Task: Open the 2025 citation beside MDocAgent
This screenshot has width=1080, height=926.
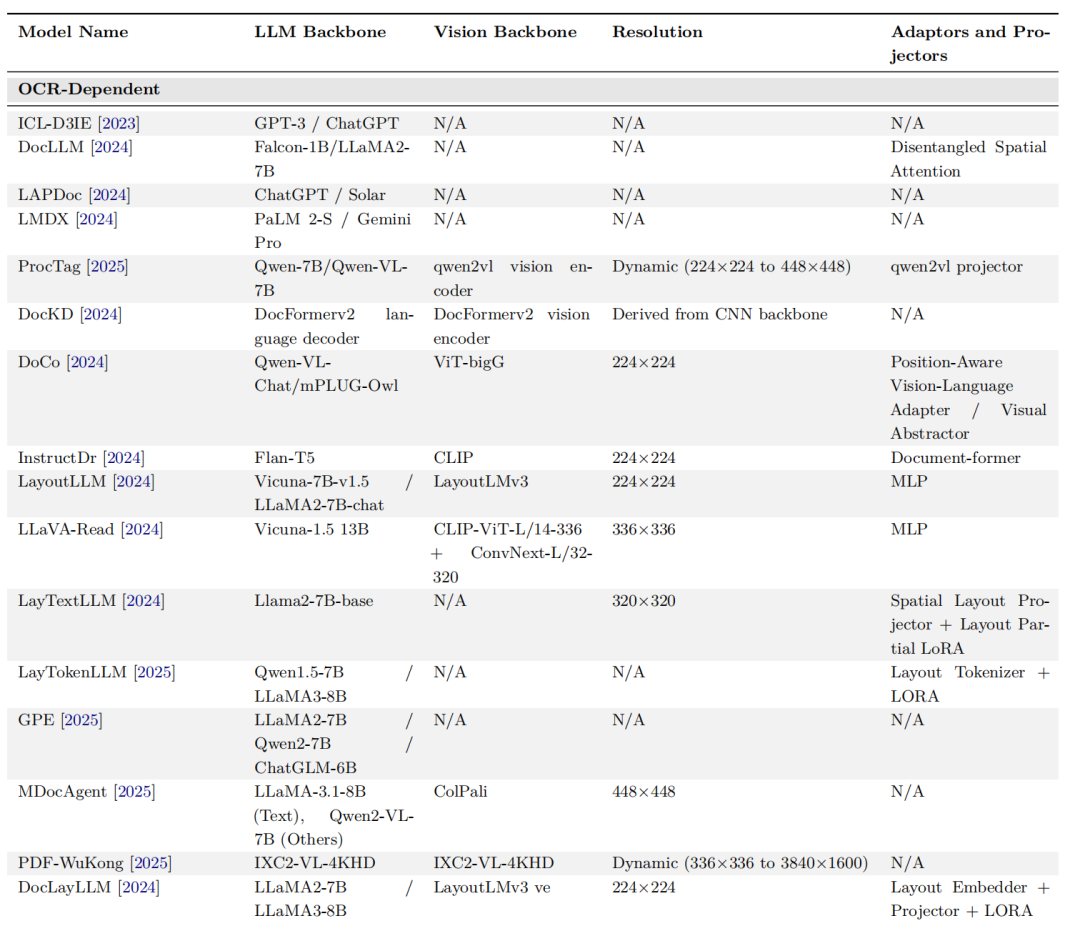Action: point(134,792)
